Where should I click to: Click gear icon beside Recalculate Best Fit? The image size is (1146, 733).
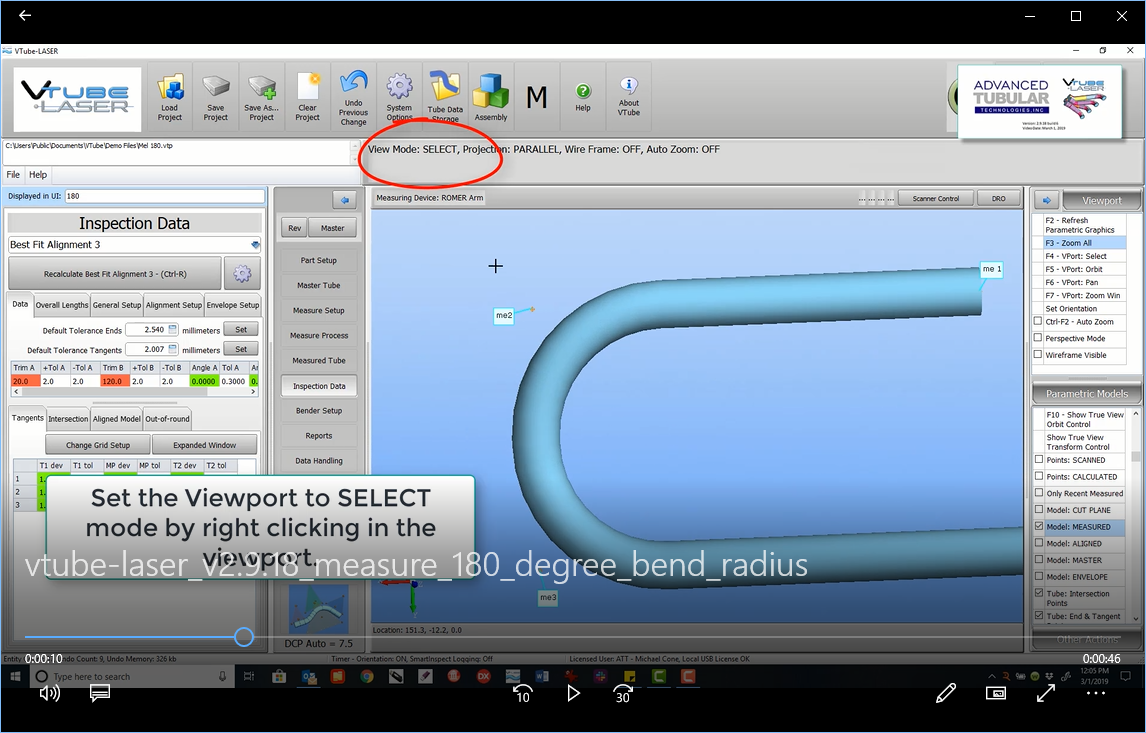pyautogui.click(x=241, y=273)
